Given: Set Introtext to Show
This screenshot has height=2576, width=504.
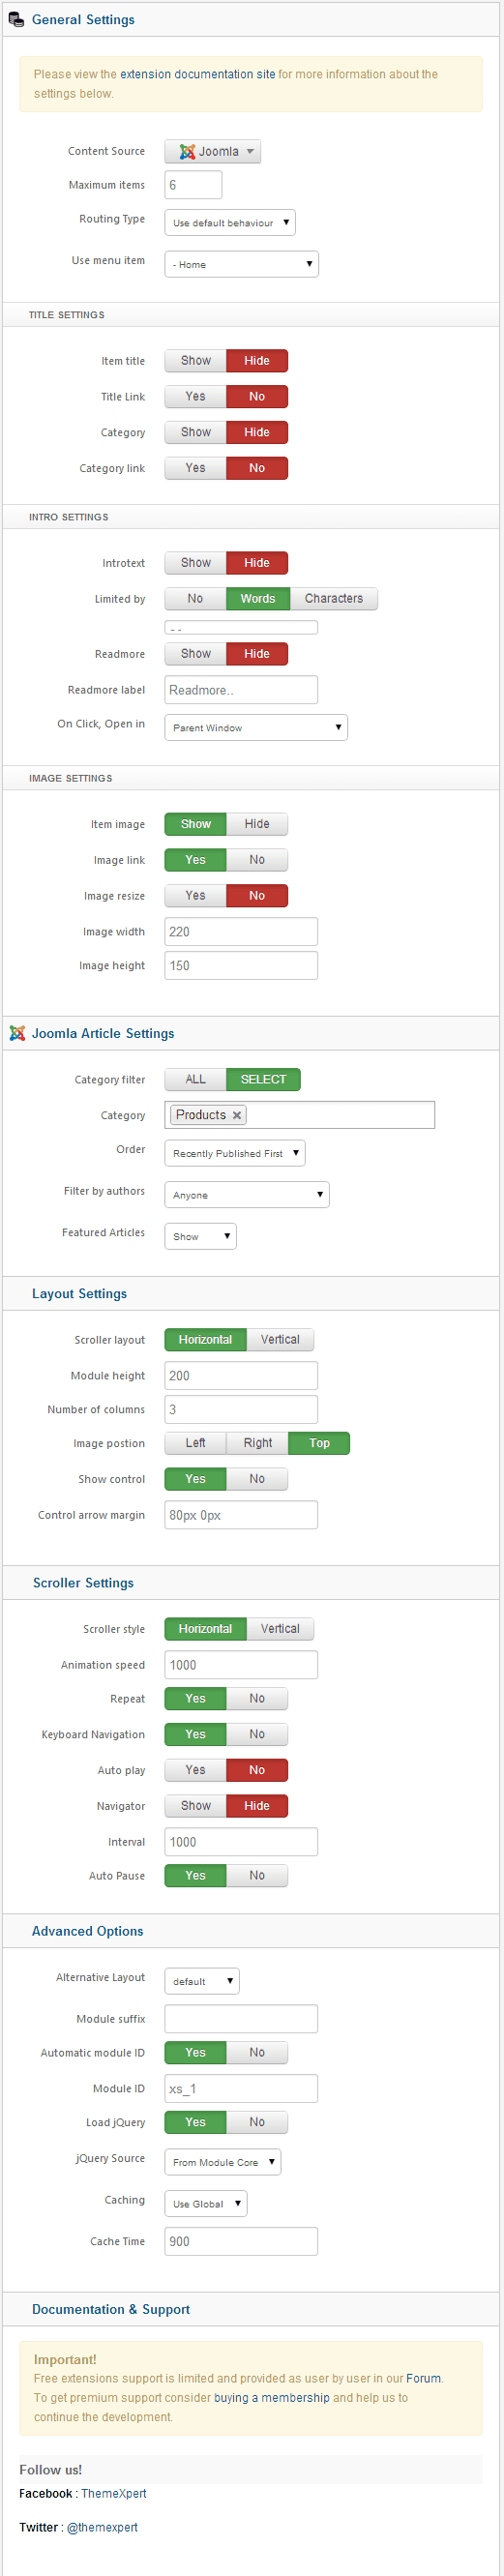Looking at the screenshot, I should tap(196, 563).
